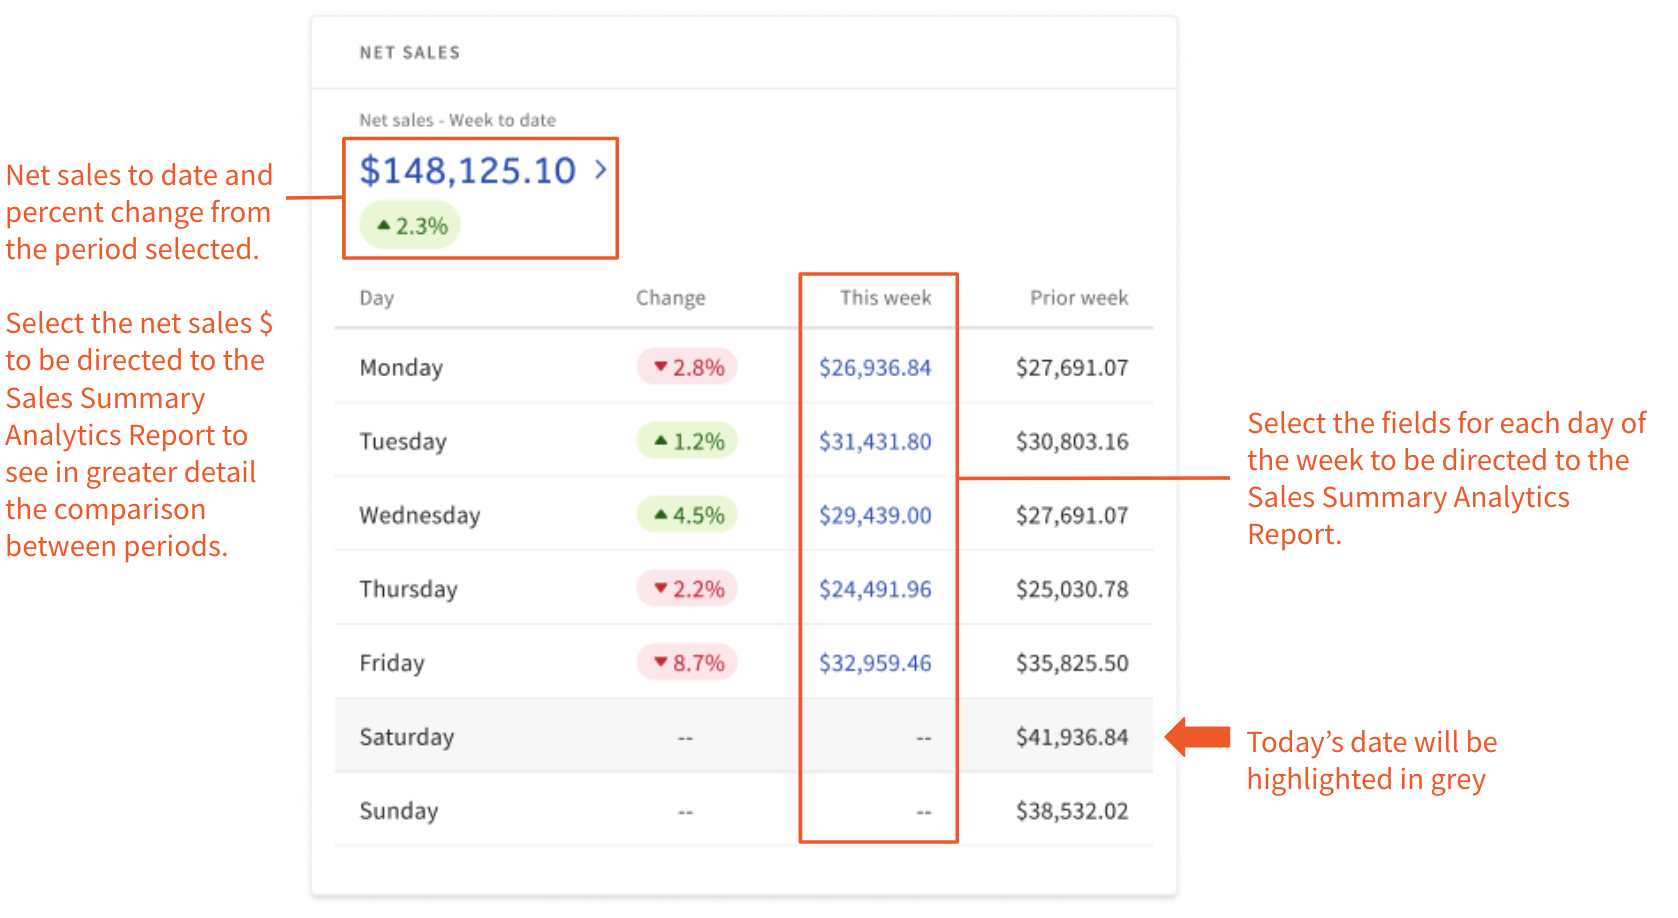Click the red down arrow beside Monday's 2.8%
Image resolution: width=1678 pixels, height=918 pixels.
click(x=660, y=366)
